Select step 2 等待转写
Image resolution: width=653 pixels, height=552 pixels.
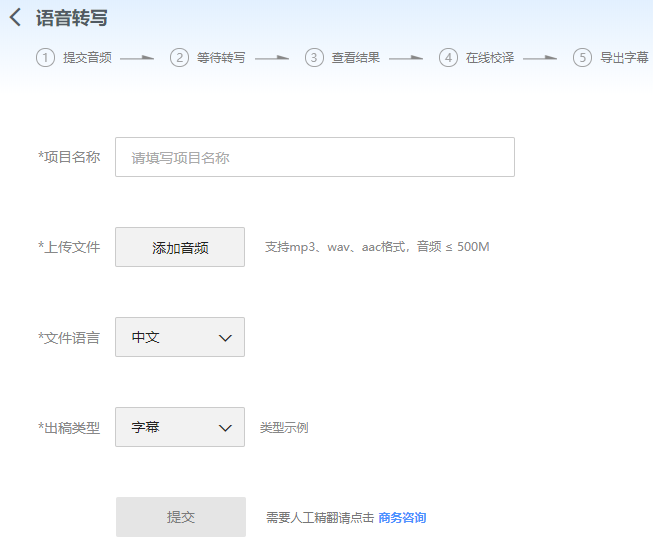click(x=208, y=57)
